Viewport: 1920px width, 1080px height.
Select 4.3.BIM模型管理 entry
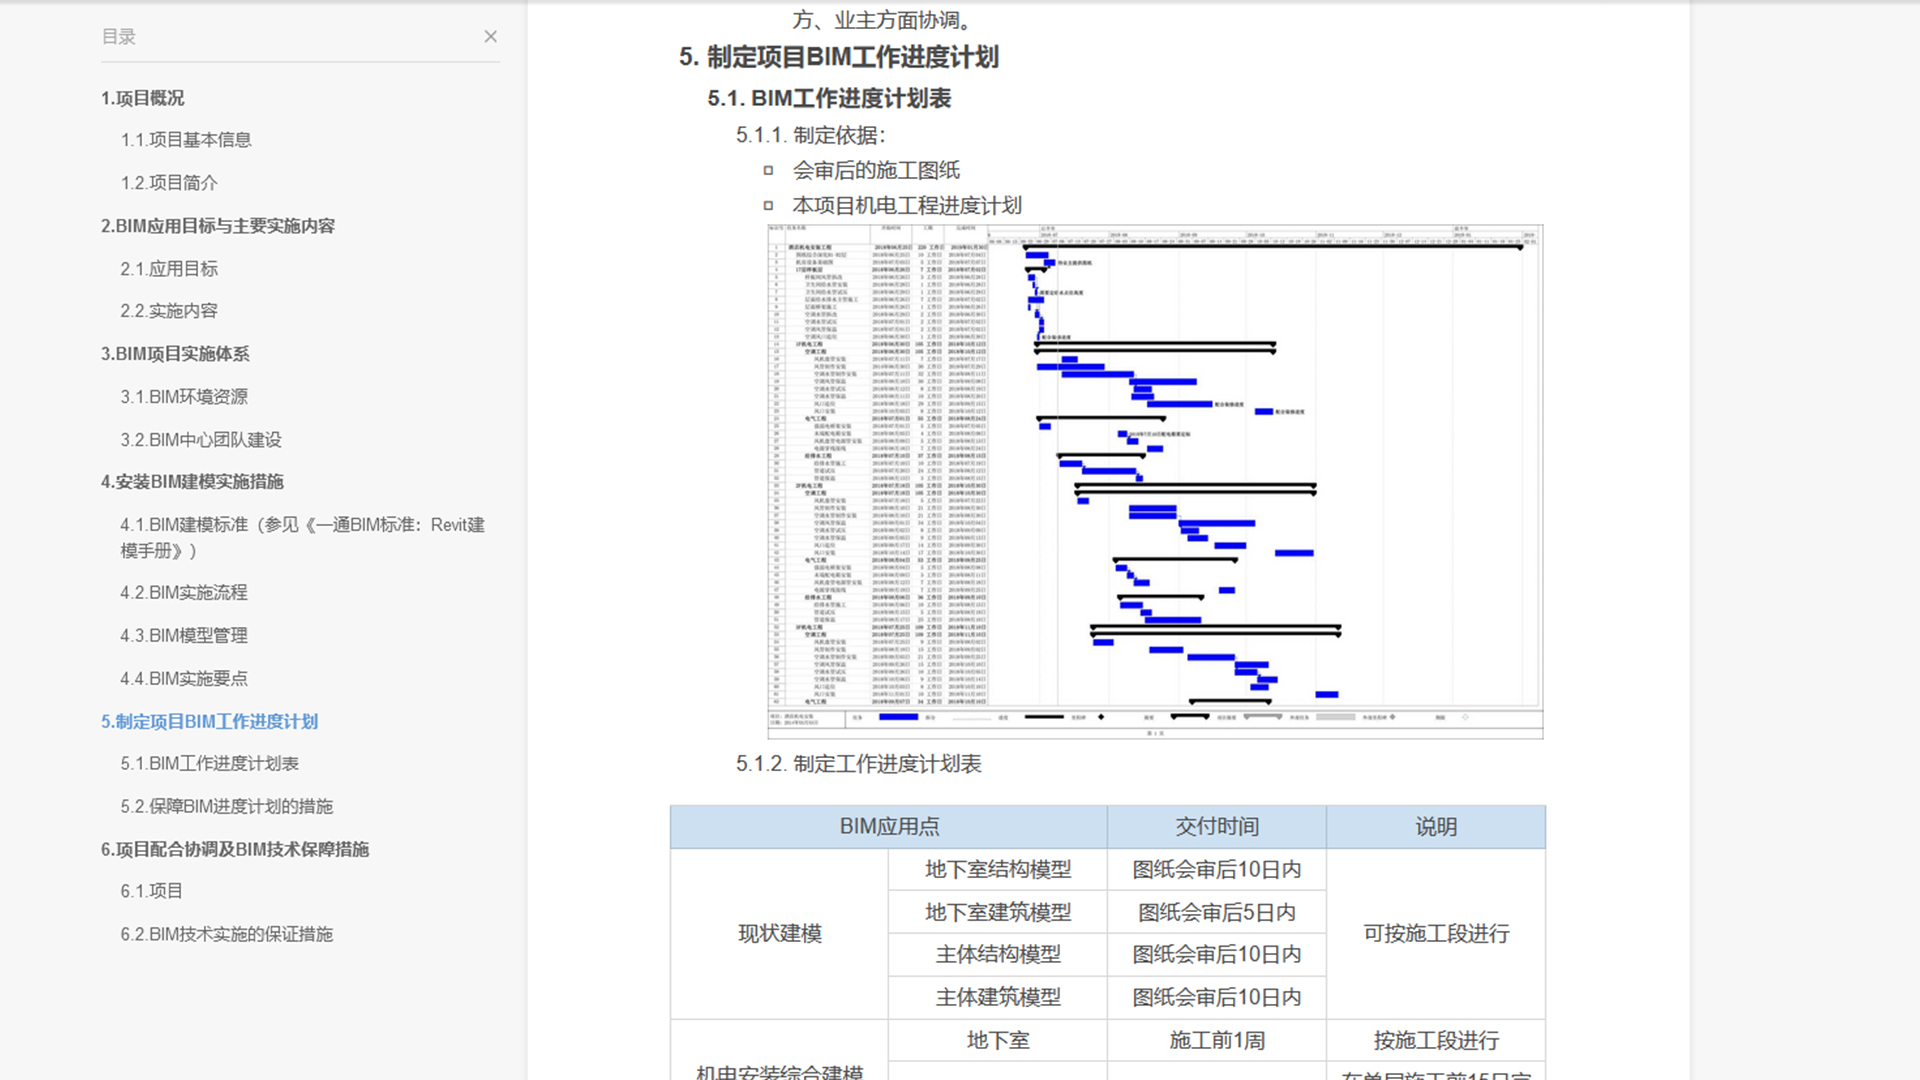184,636
